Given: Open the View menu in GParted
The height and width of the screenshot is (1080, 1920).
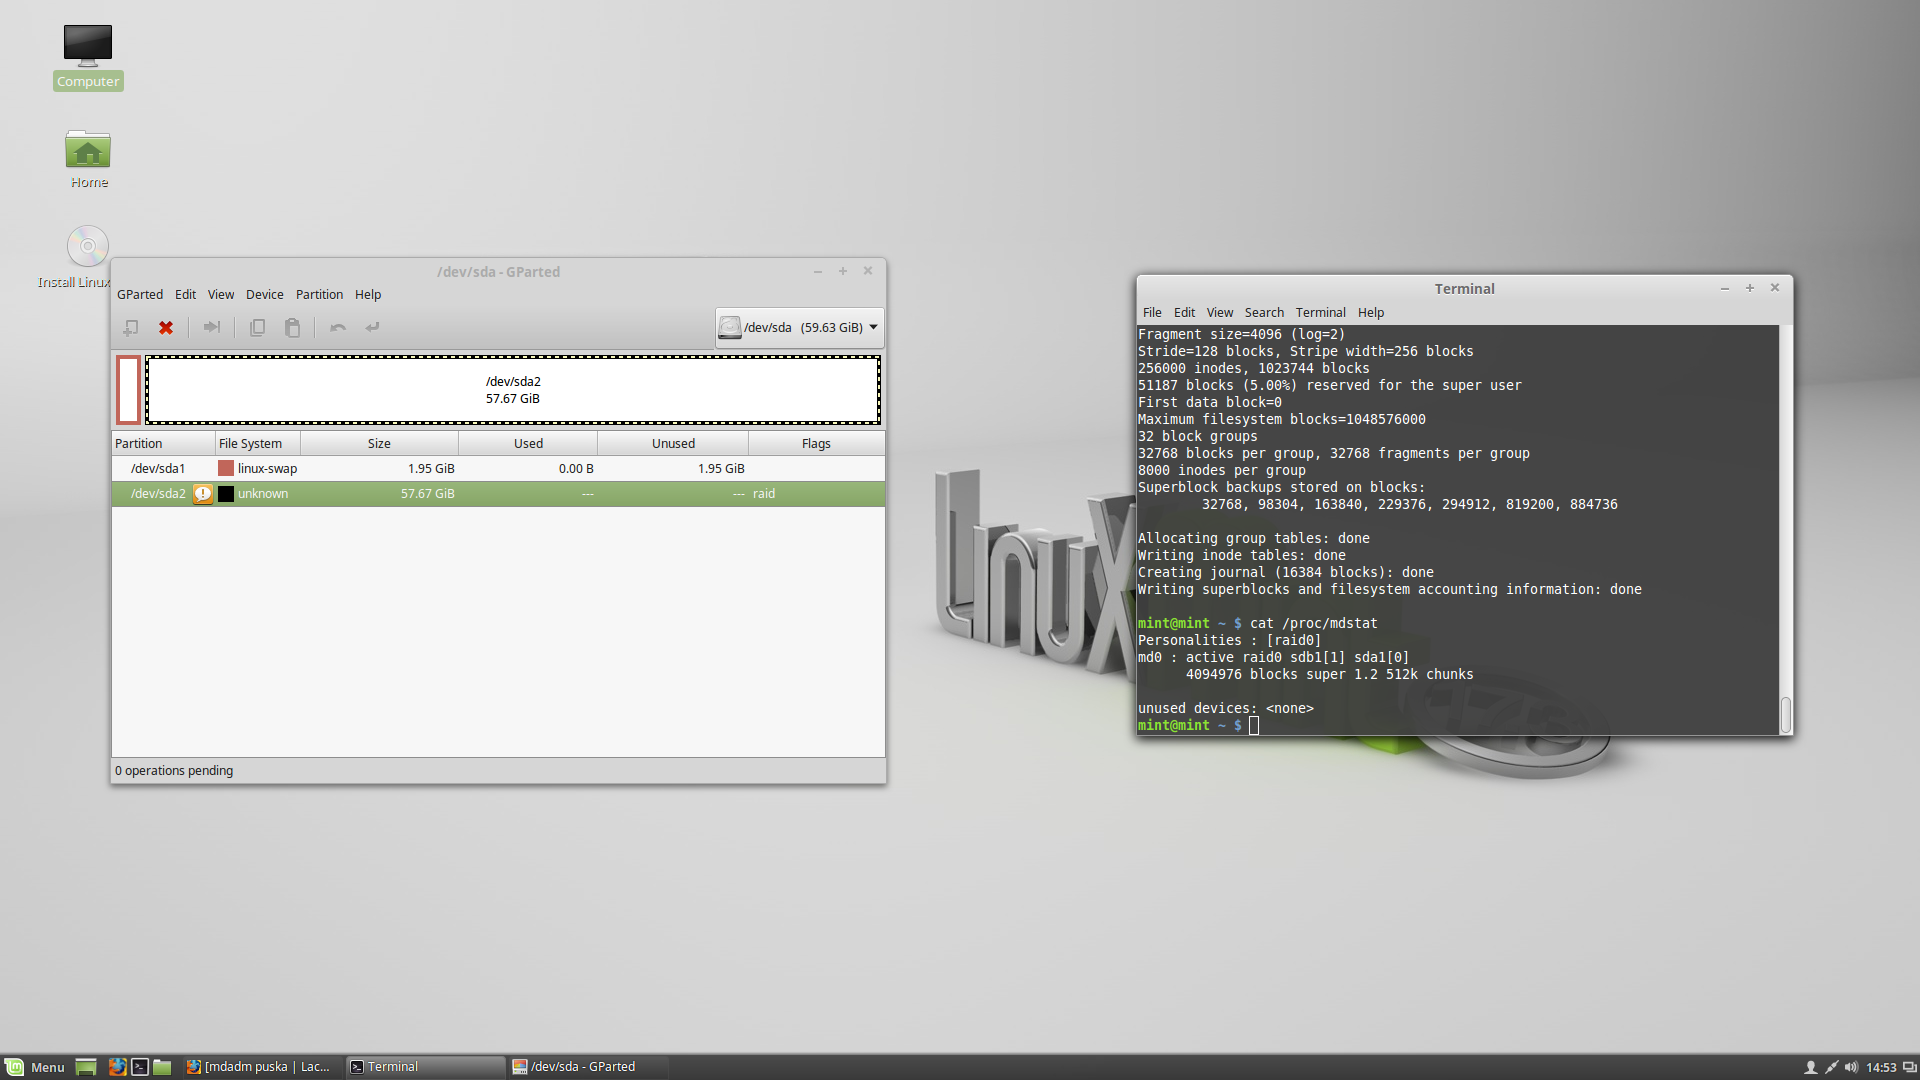Looking at the screenshot, I should click(x=221, y=294).
